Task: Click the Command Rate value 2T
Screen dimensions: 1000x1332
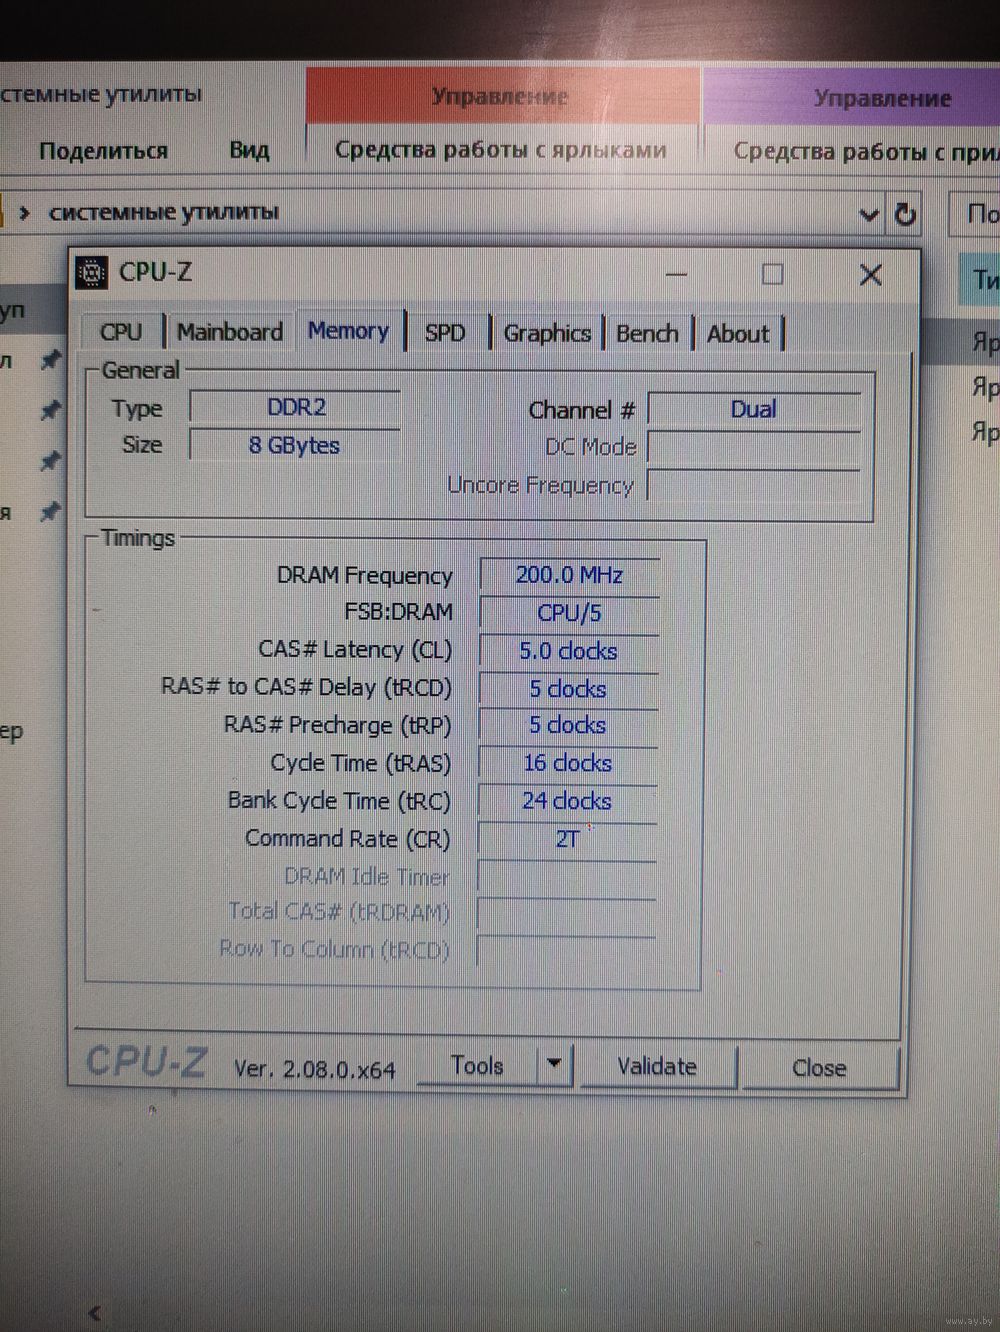Action: click(x=567, y=839)
